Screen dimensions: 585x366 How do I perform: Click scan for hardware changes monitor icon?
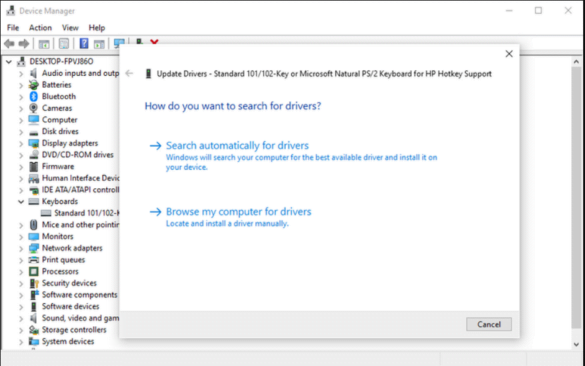pos(119,44)
